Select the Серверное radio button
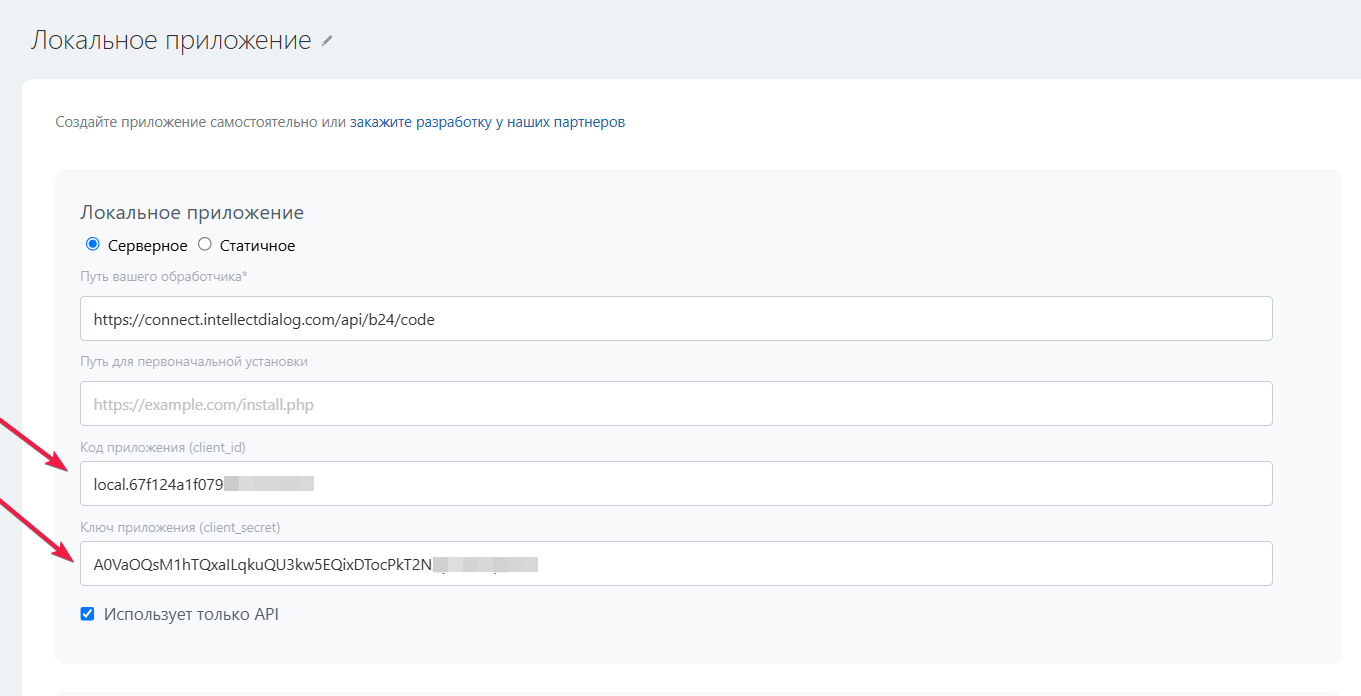The width and height of the screenshot is (1361, 696). click(93, 244)
